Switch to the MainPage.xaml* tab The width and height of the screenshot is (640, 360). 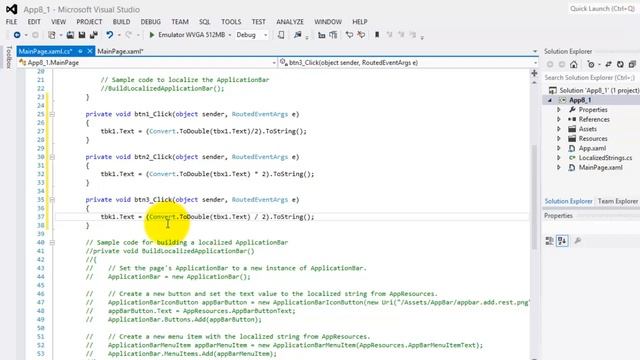click(x=120, y=51)
